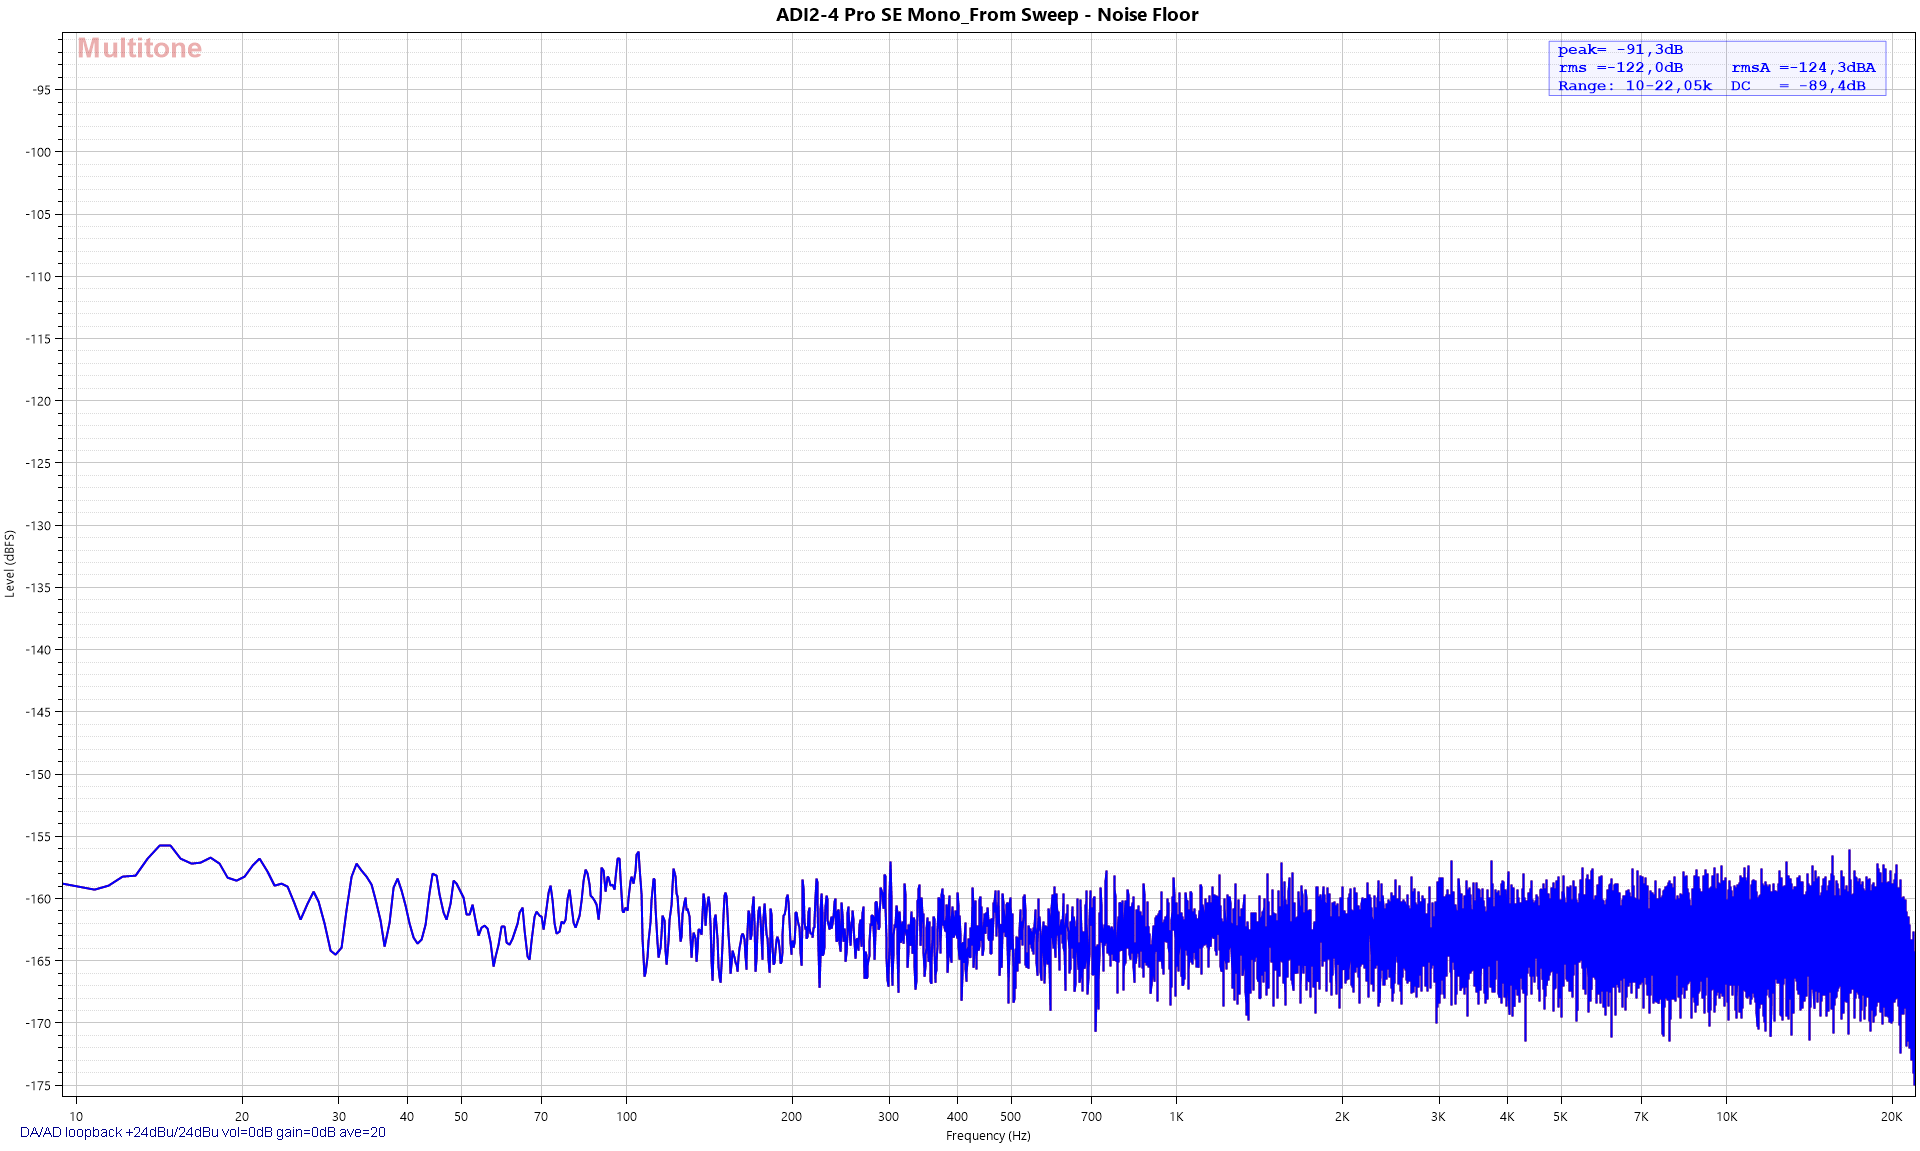Click the '10' frequency axis tick label
This screenshot has height=1151, width=1920.
coord(76,1117)
